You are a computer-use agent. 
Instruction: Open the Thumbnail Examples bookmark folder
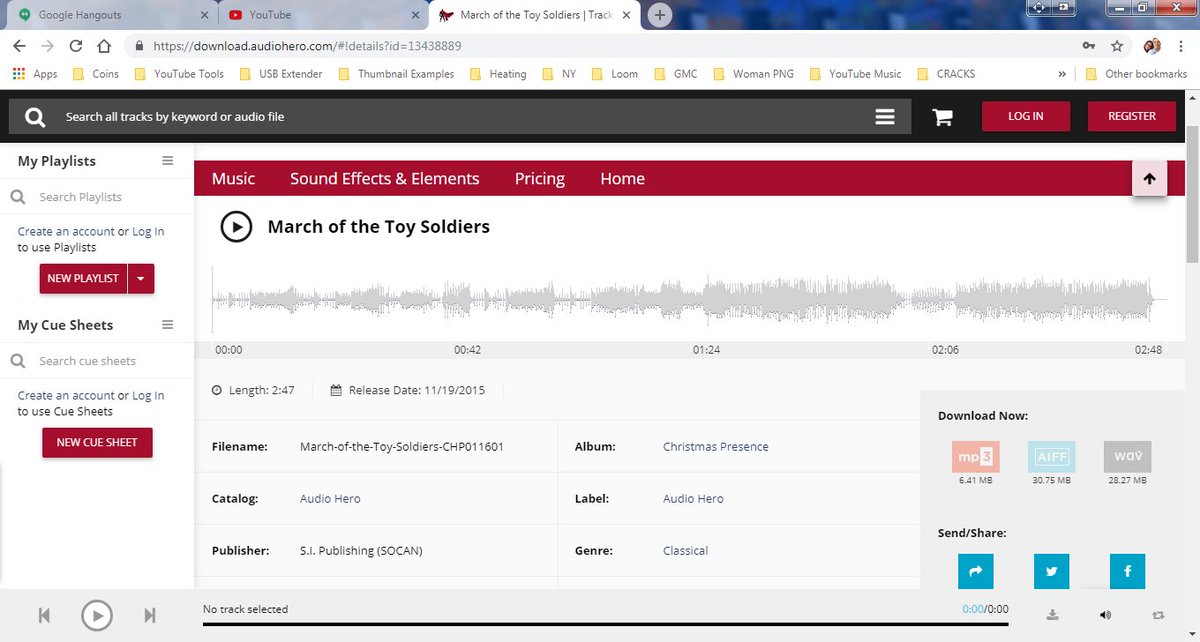click(x=396, y=74)
